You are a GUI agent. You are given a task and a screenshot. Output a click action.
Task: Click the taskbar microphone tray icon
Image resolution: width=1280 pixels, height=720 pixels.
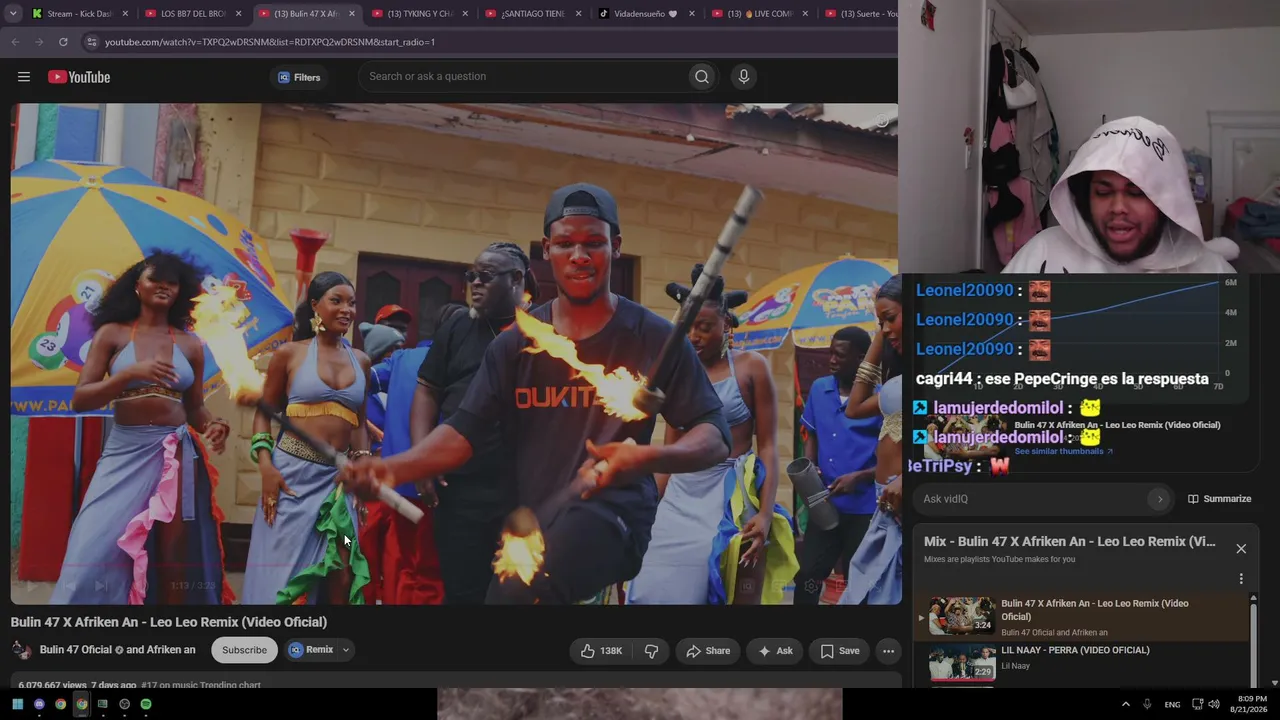coord(1147,704)
